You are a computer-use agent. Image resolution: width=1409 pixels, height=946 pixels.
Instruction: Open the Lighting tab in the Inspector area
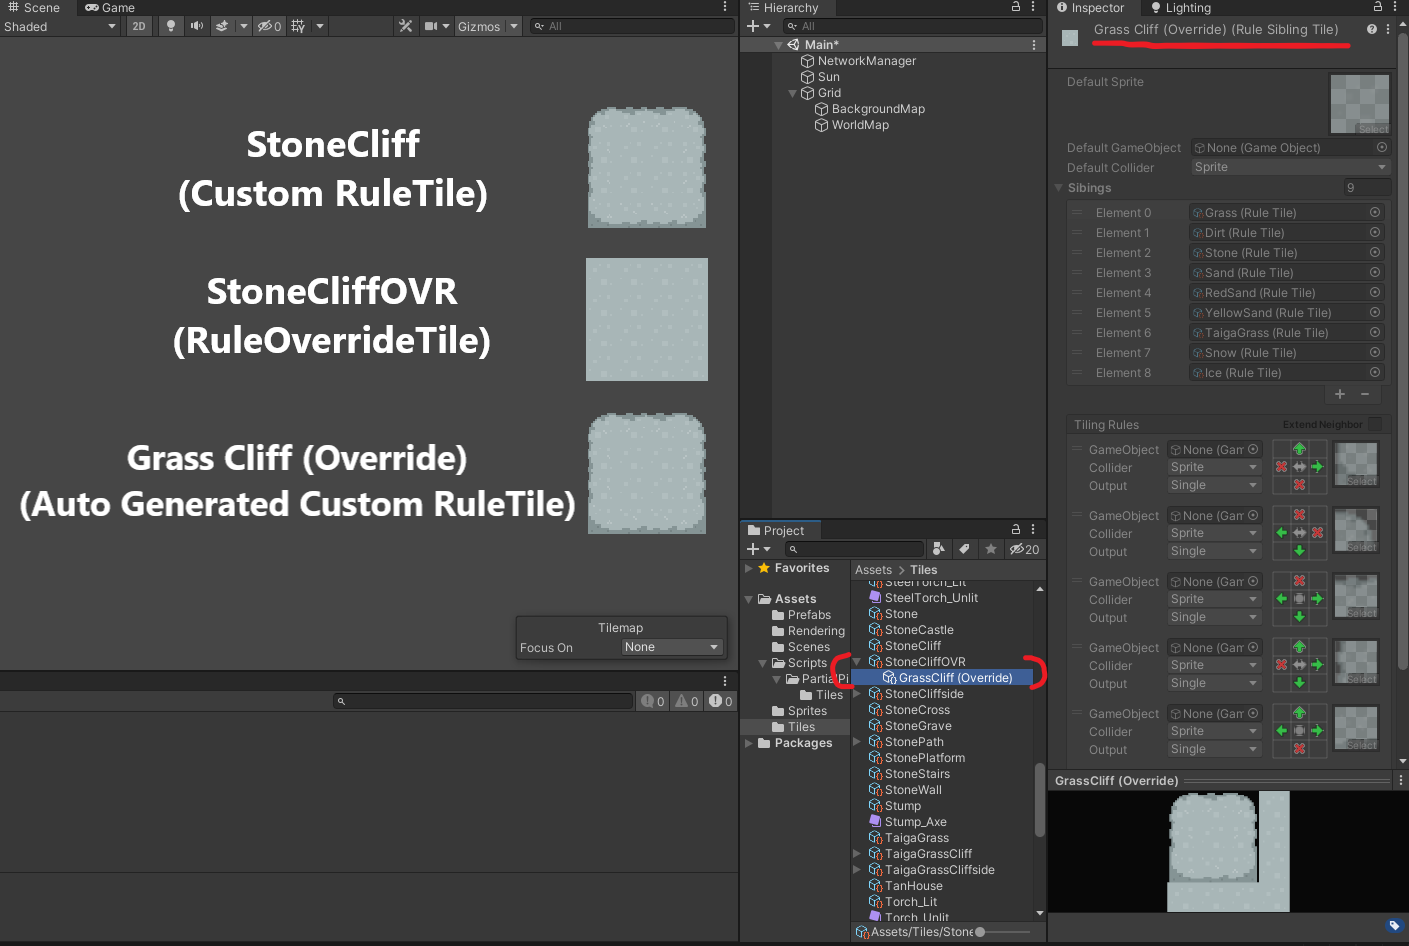point(1183,8)
